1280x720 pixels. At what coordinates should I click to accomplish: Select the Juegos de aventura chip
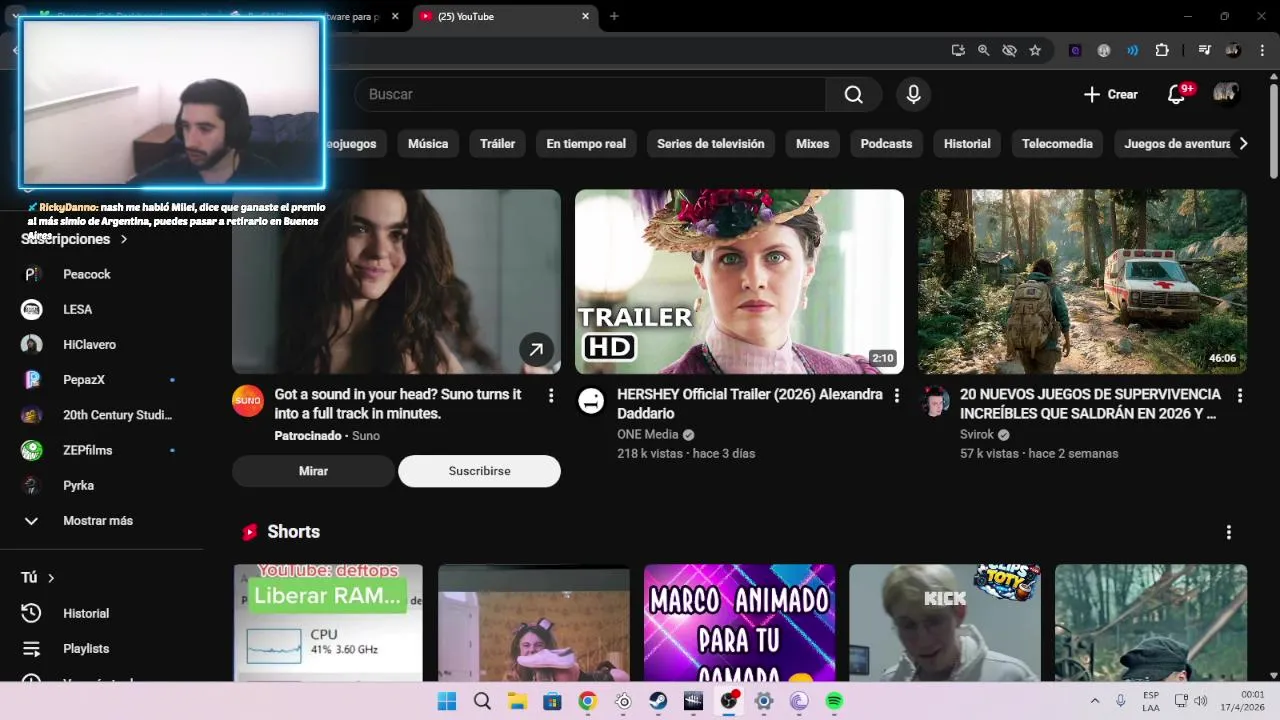1175,144
